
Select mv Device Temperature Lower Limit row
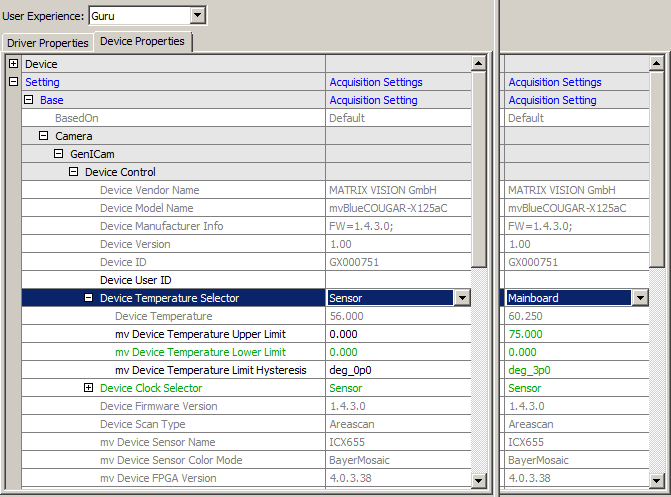200,352
